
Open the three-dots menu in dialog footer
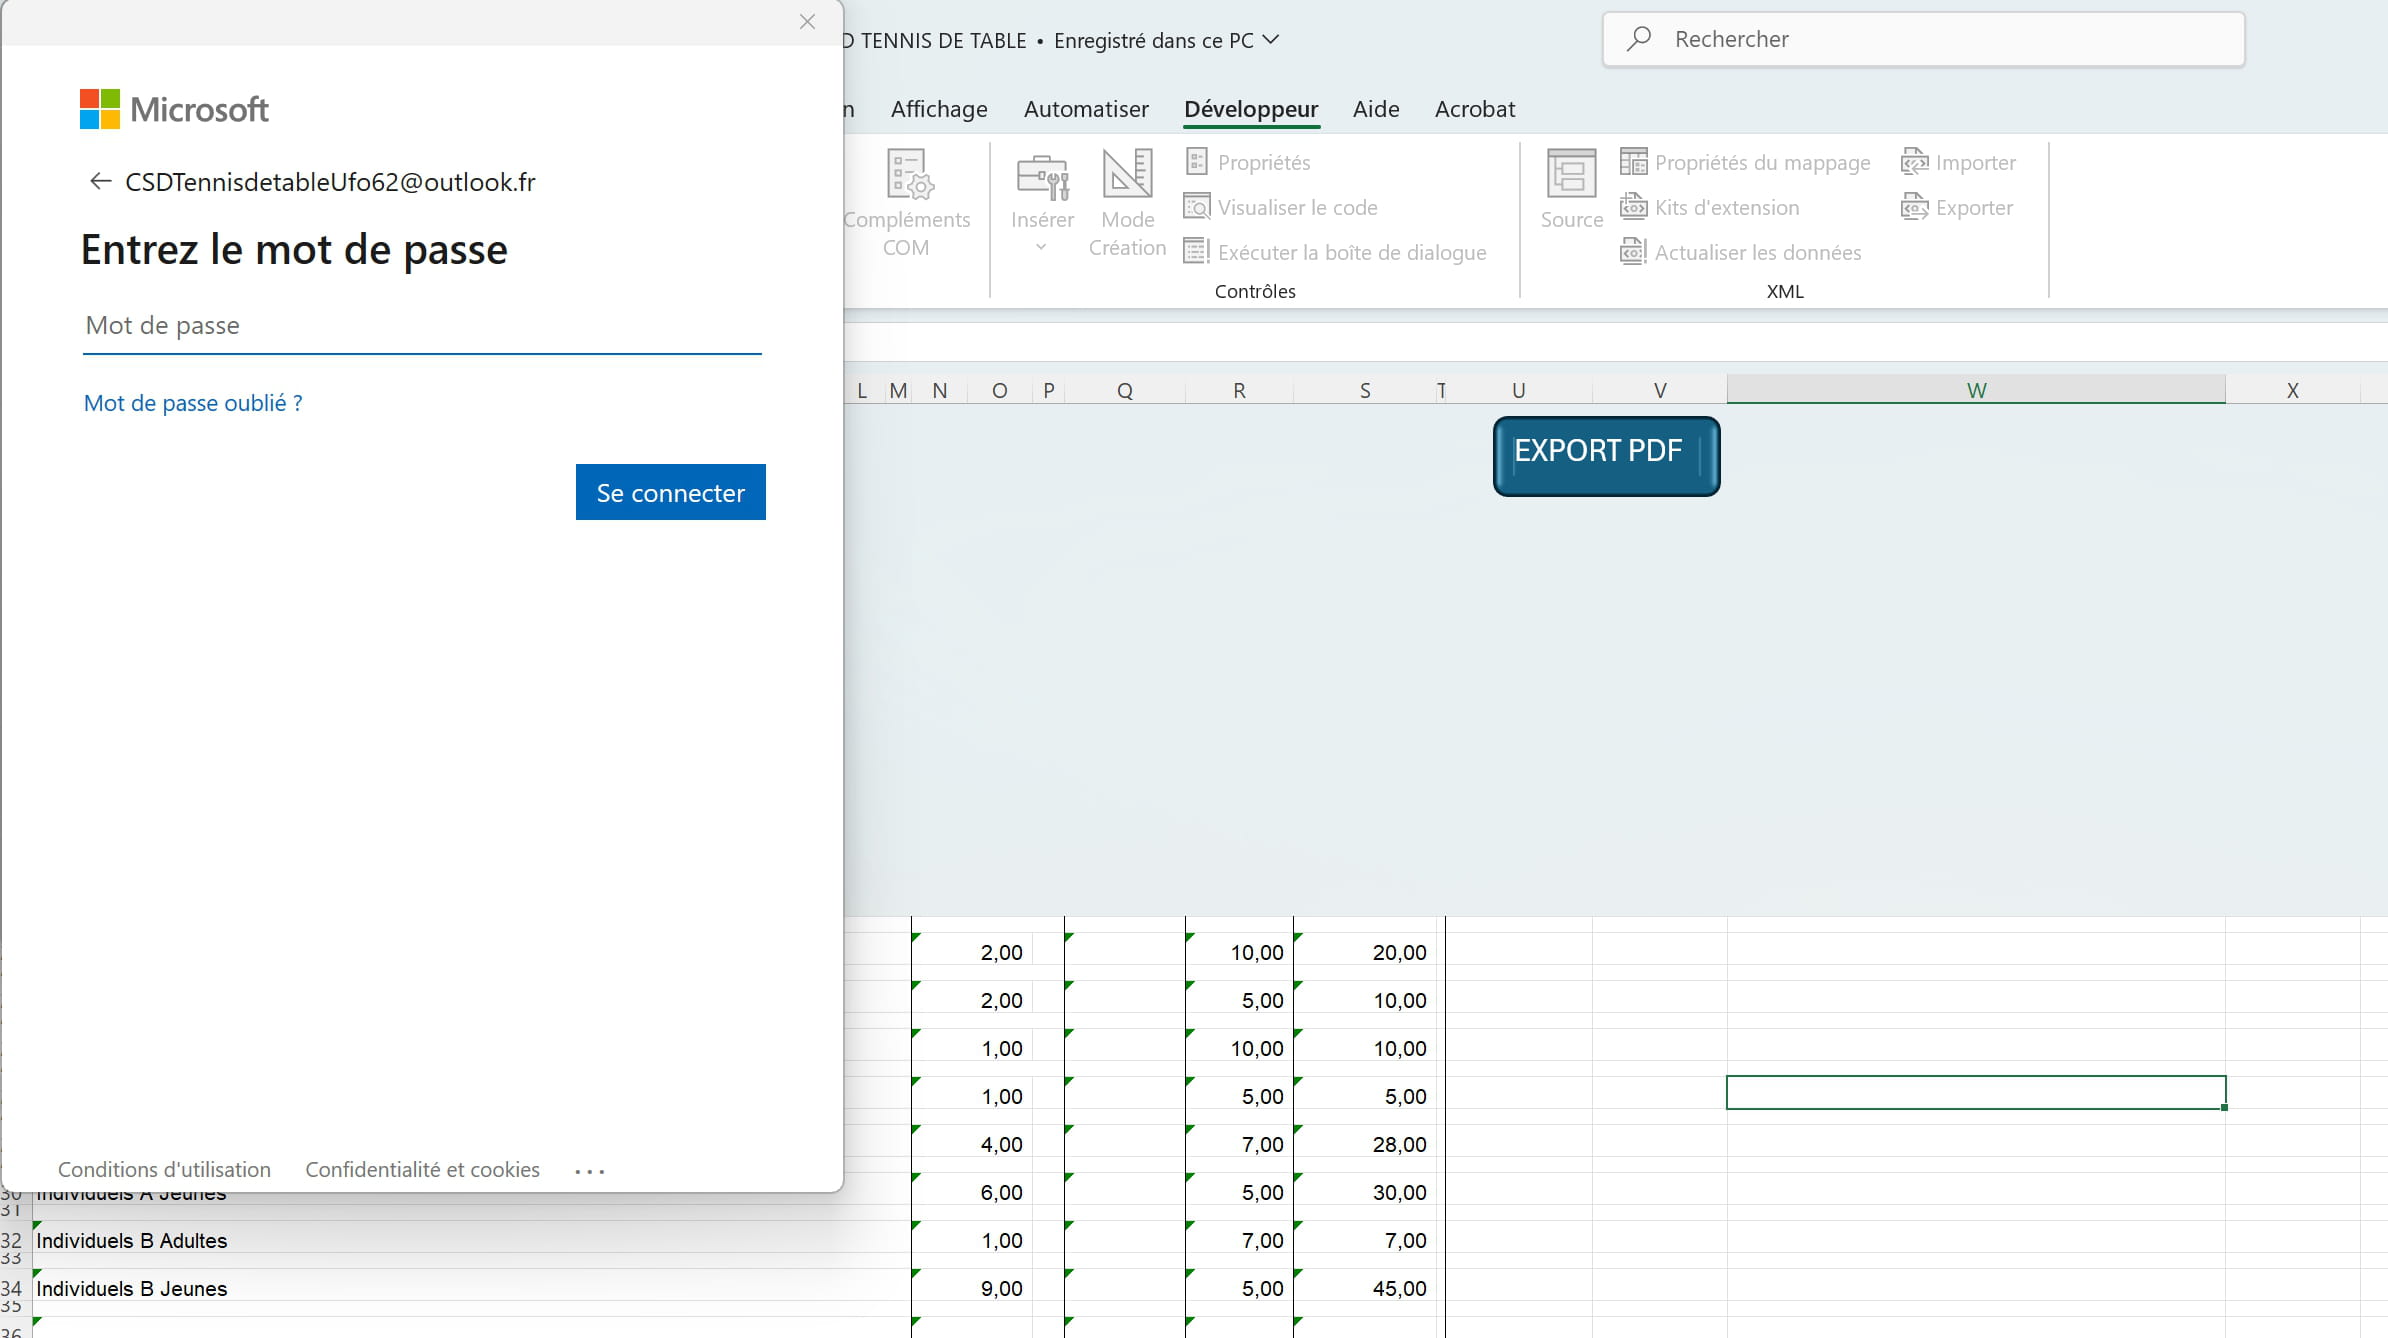pos(590,1171)
